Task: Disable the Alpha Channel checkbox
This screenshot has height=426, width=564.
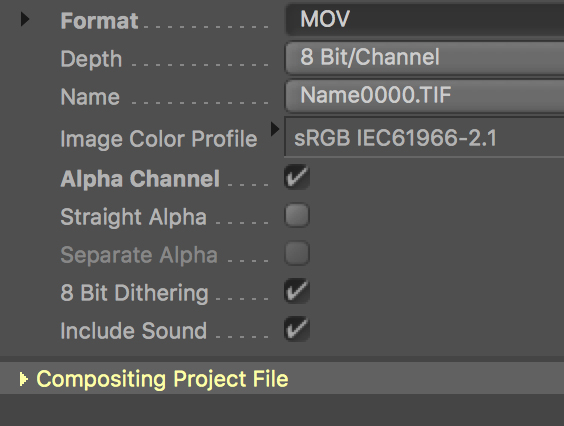Action: pyautogui.click(x=297, y=177)
